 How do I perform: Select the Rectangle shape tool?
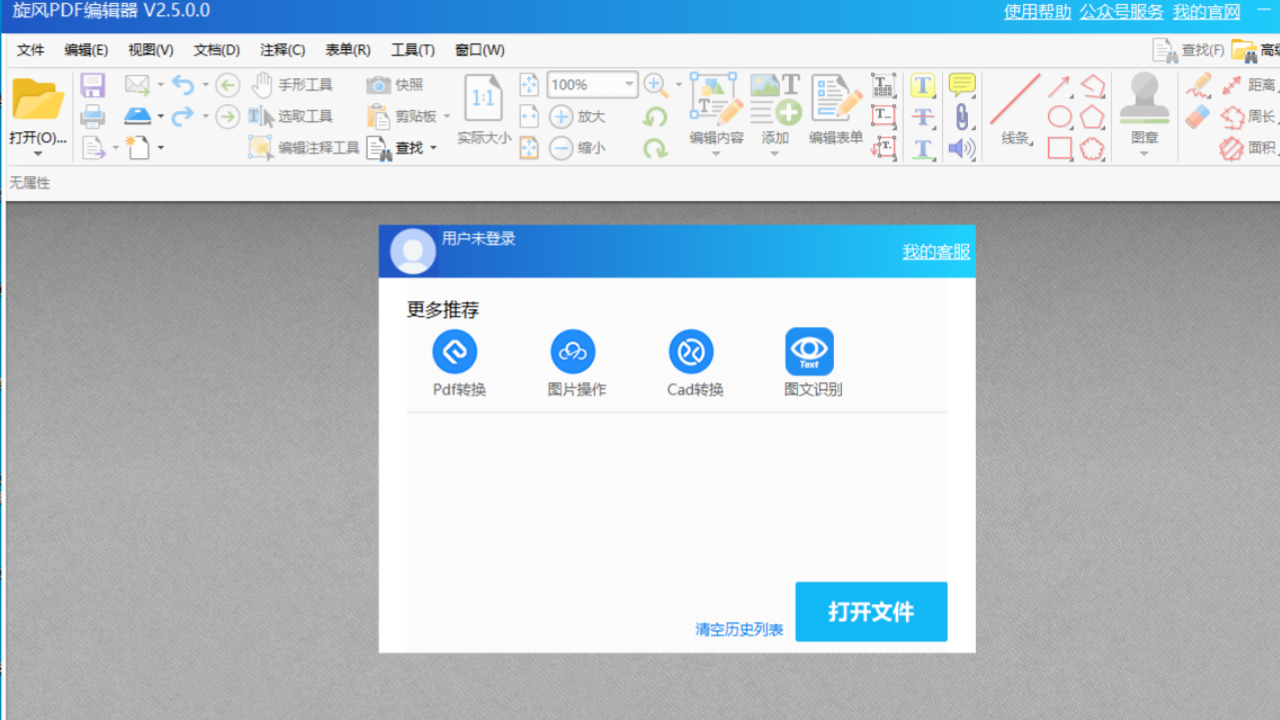[x=1060, y=149]
